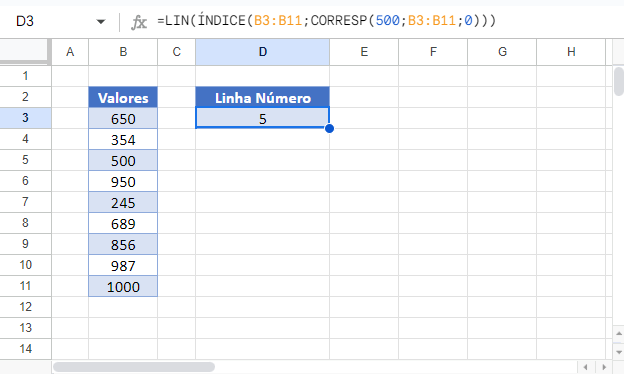Select row 10 header
The width and height of the screenshot is (624, 374).
click(x=25, y=265)
